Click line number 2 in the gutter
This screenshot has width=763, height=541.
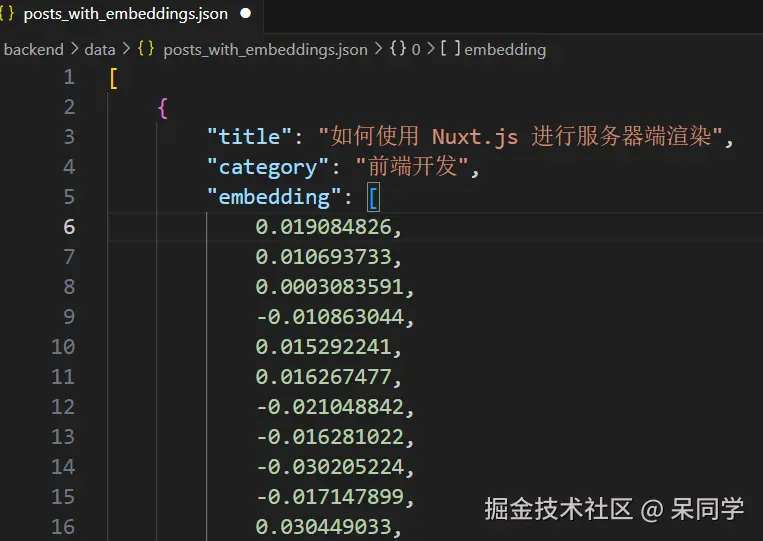click(69, 107)
